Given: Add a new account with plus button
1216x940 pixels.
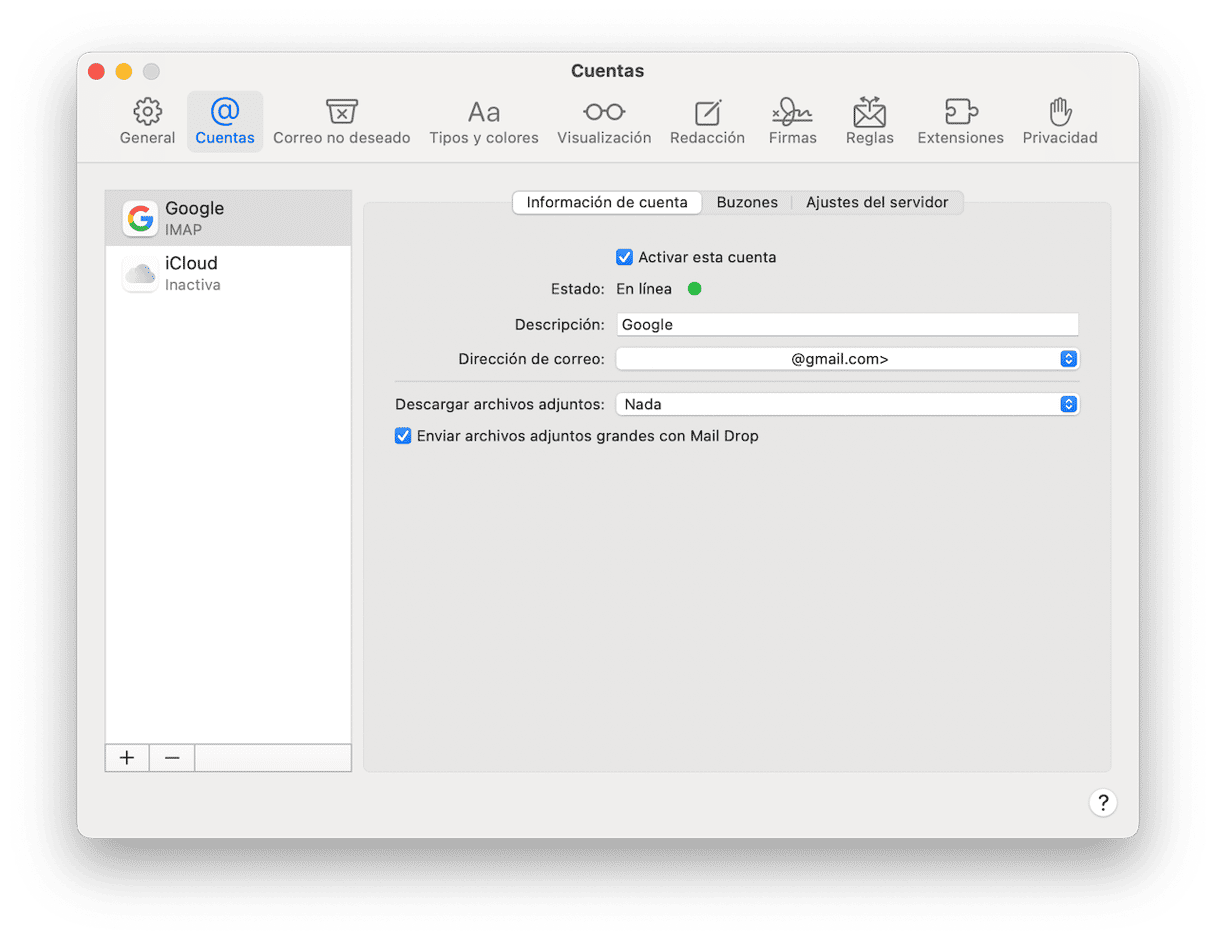Looking at the screenshot, I should (127, 758).
